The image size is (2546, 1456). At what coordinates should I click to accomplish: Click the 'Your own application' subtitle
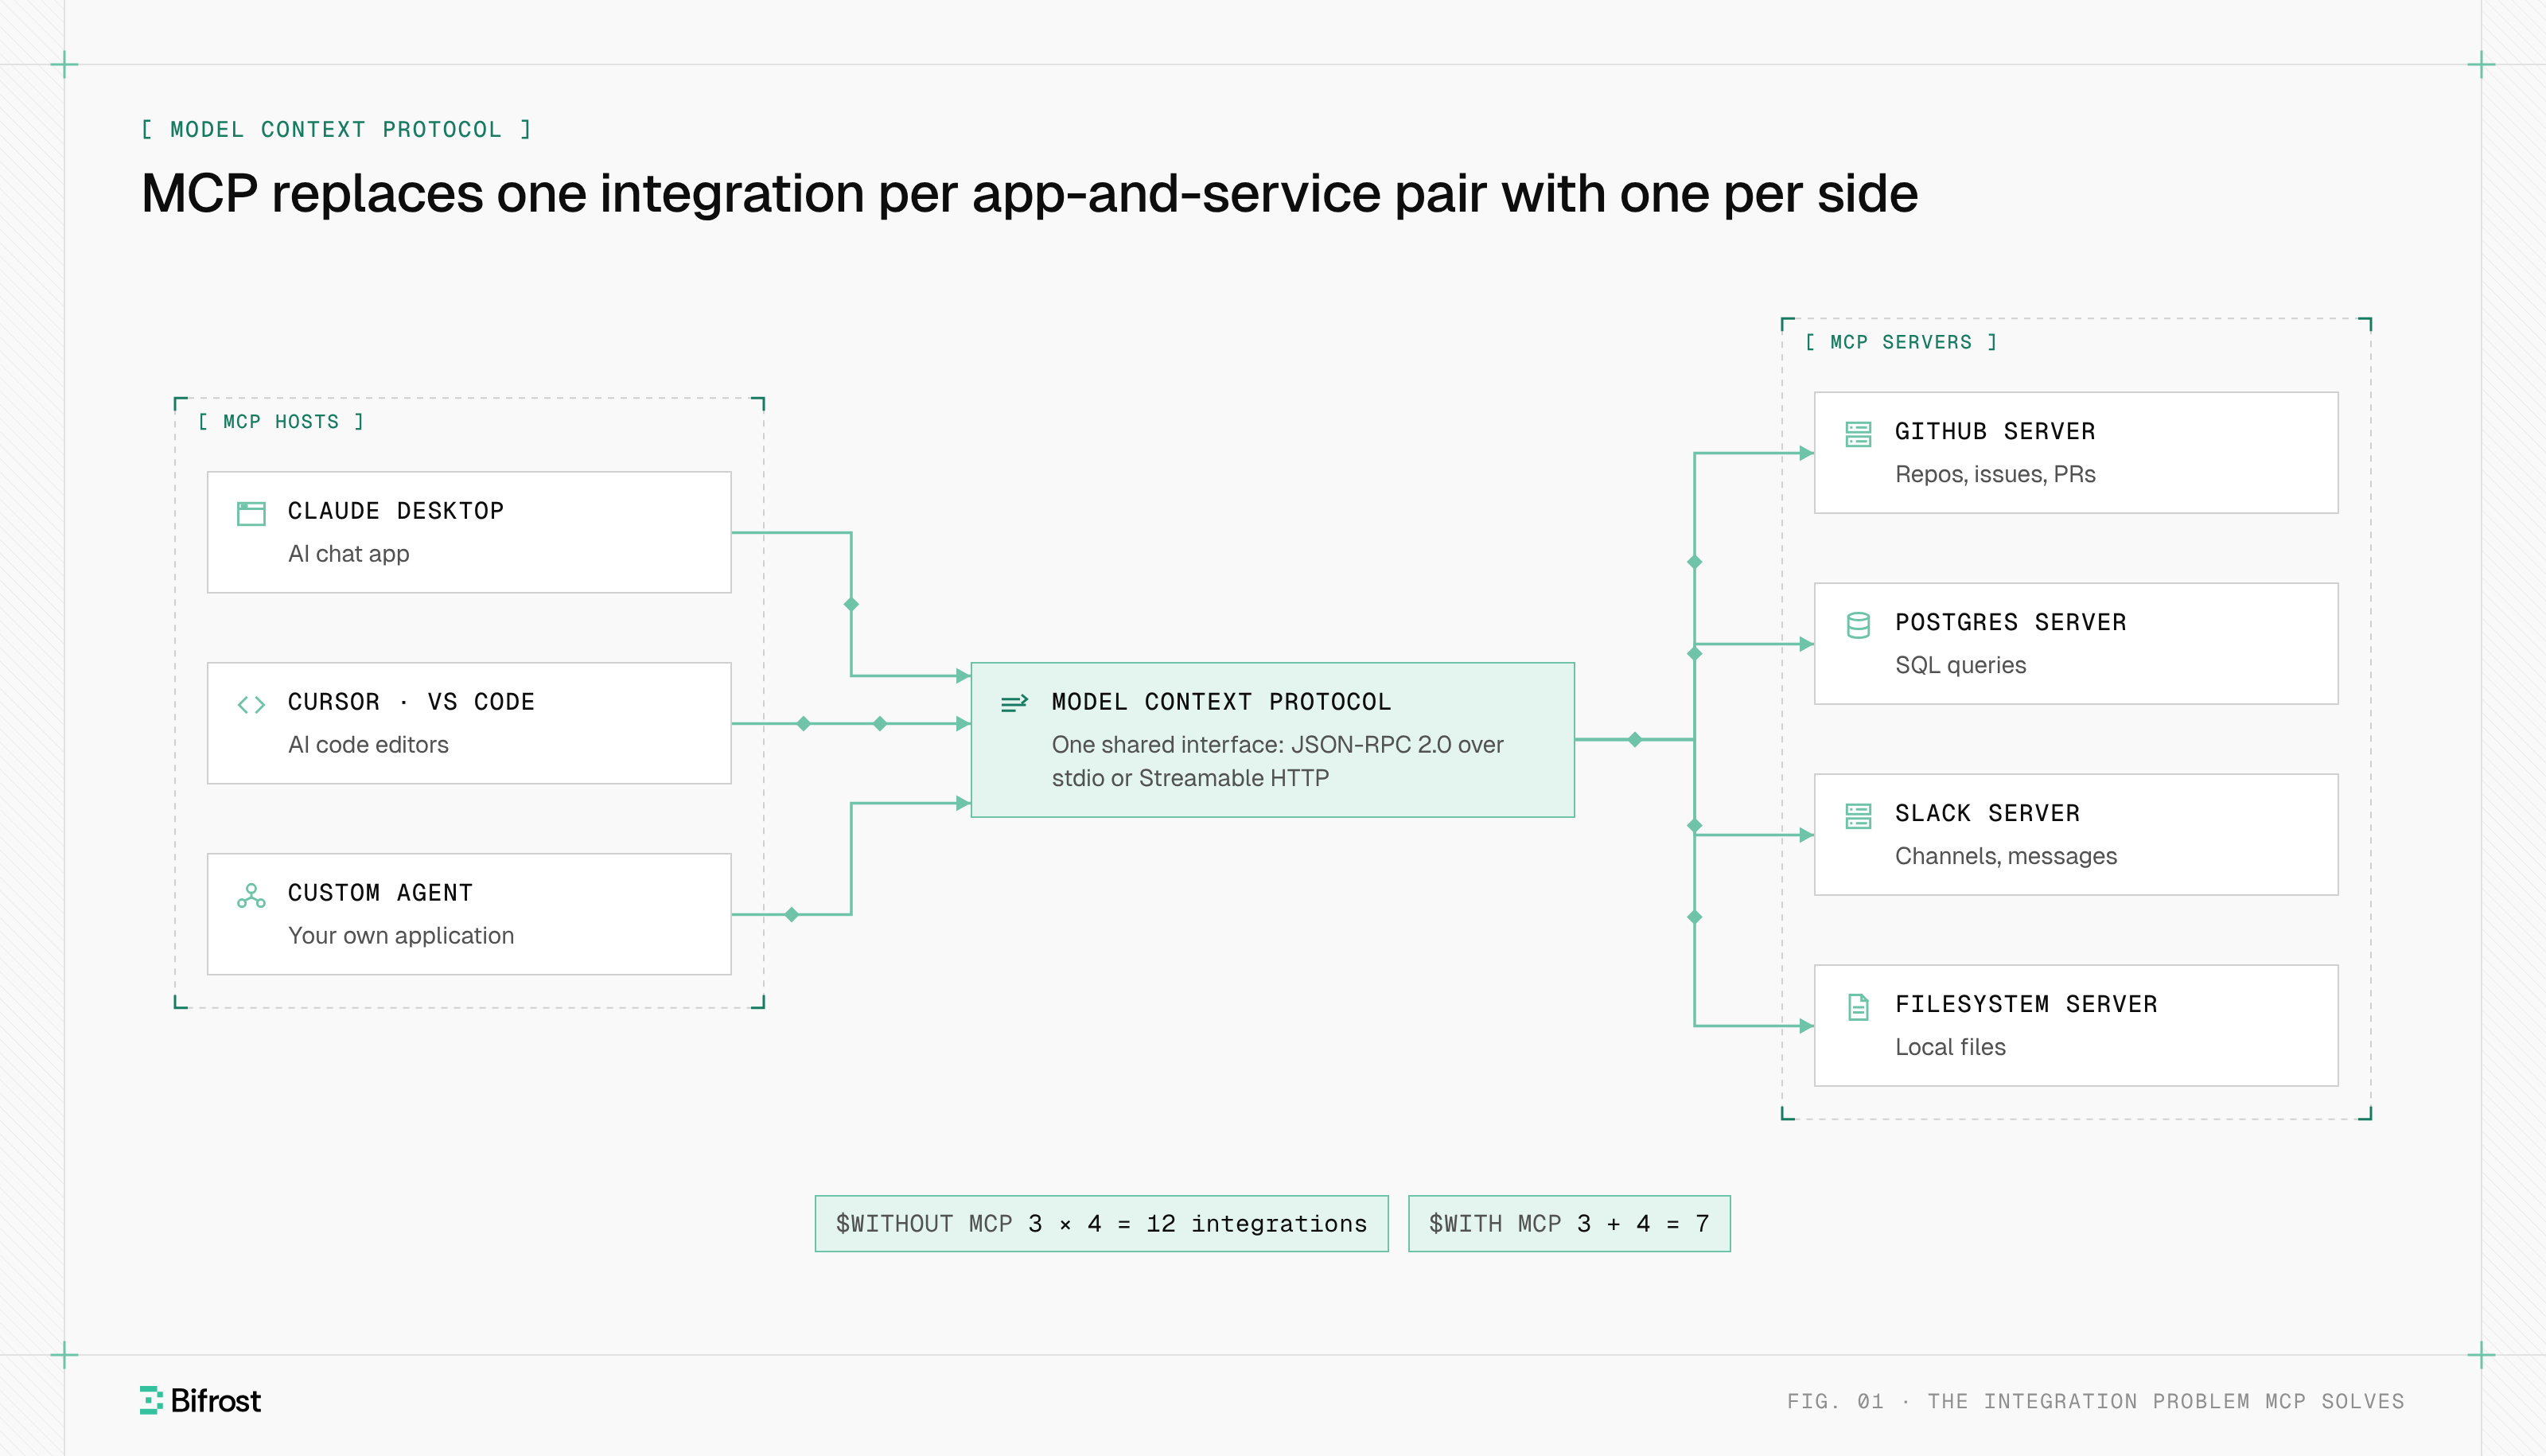[x=401, y=936]
